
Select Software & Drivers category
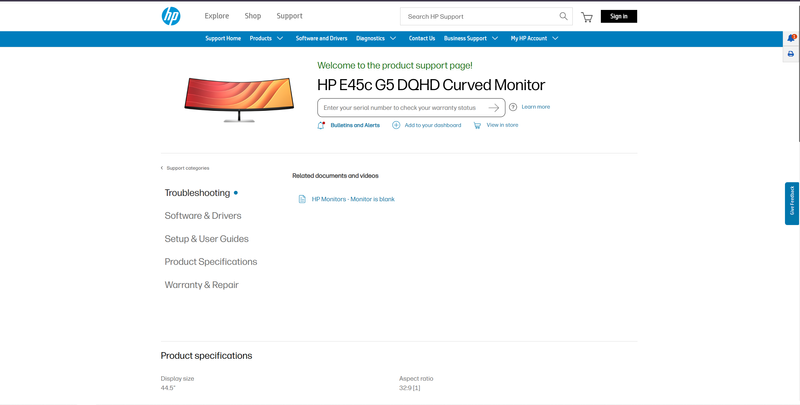[203, 216]
